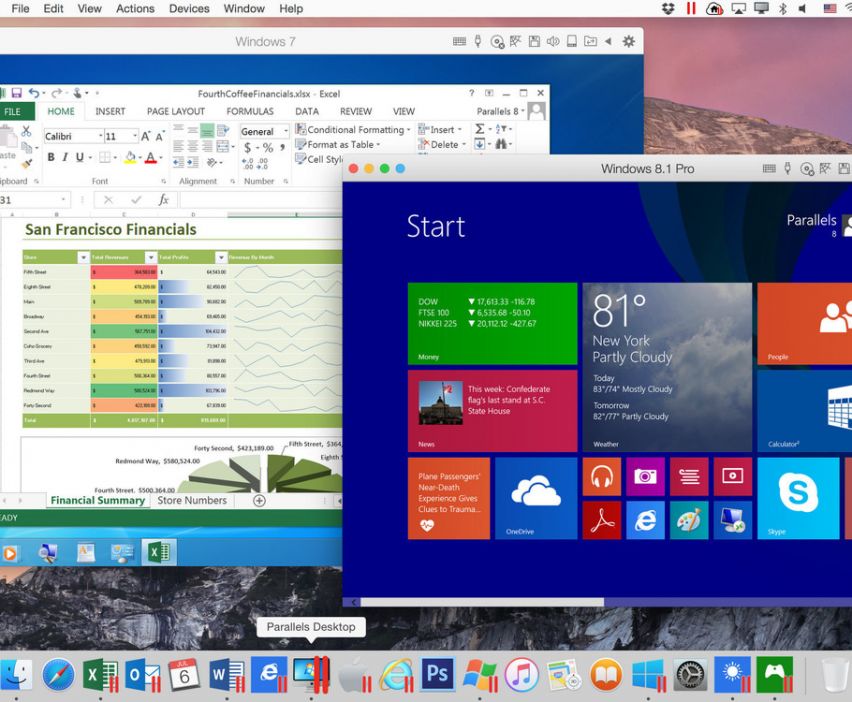
Task: Launch Safari from the macOS Dock
Action: (x=58, y=674)
